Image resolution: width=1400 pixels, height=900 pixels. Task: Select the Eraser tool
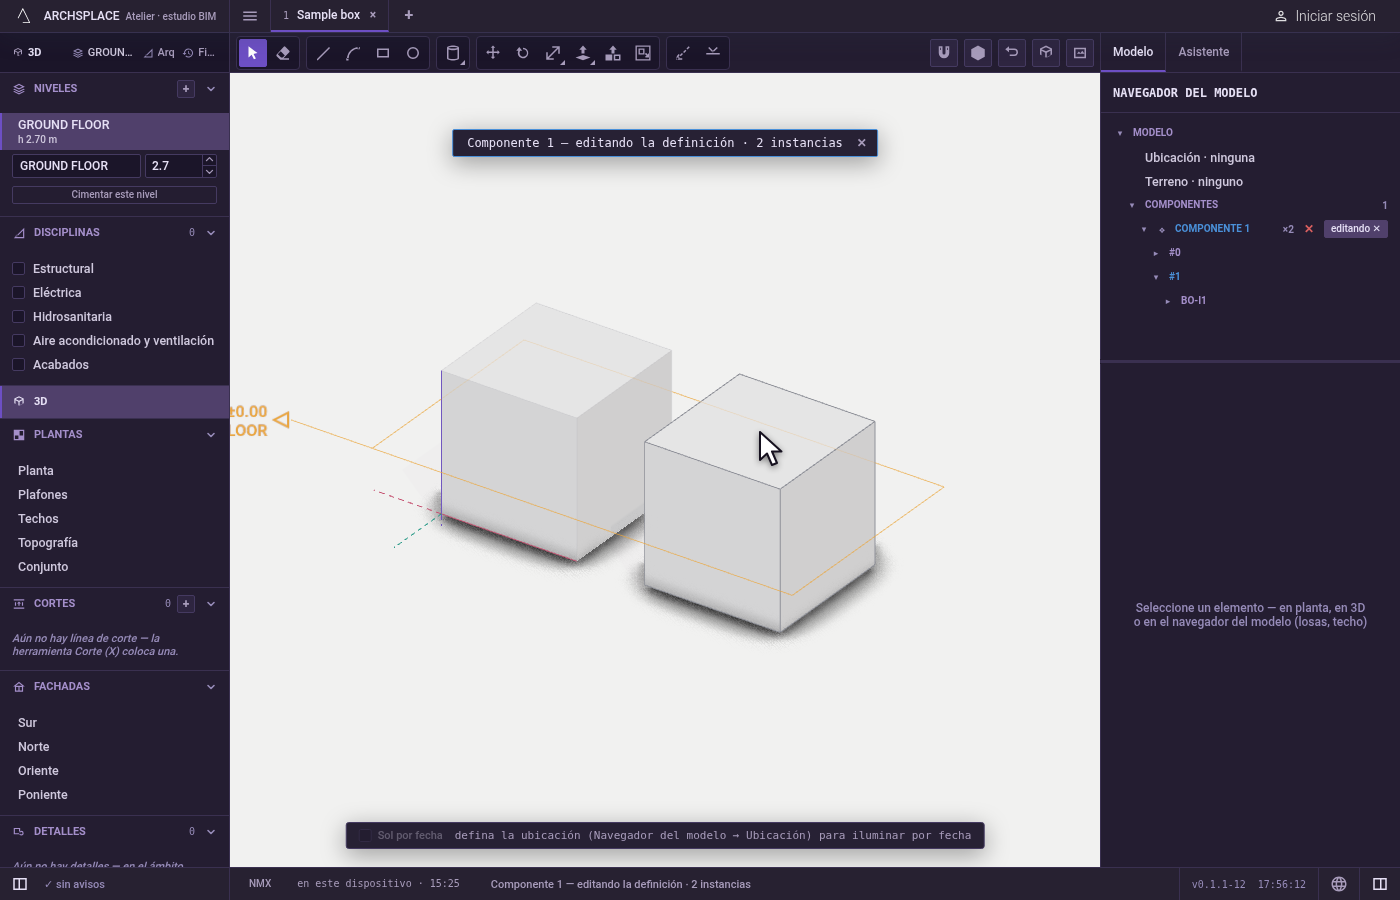(x=283, y=53)
